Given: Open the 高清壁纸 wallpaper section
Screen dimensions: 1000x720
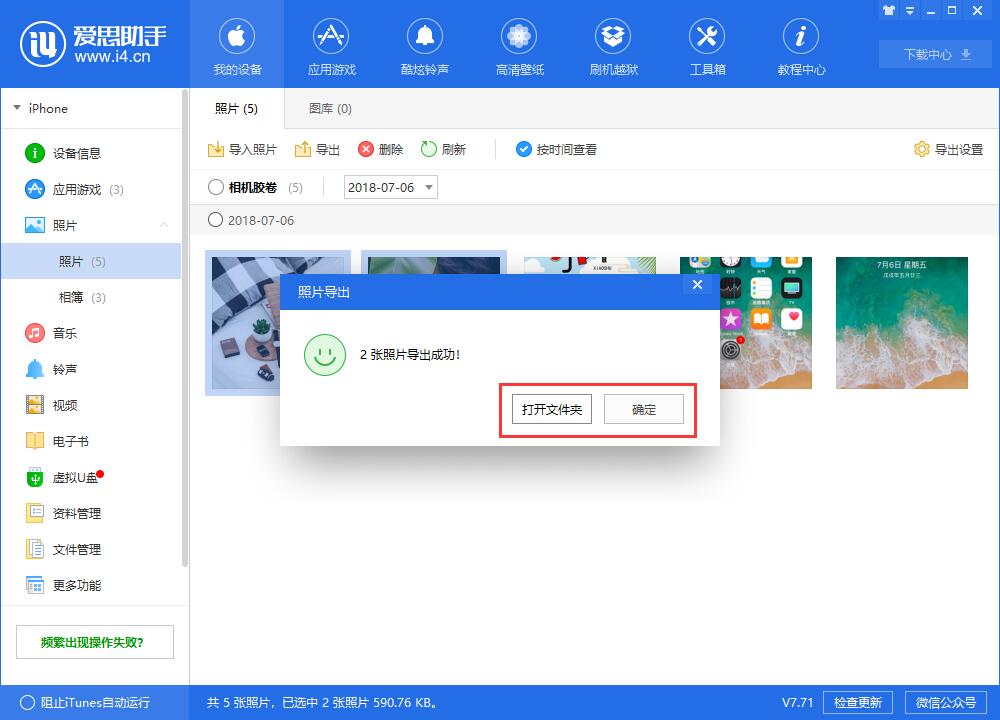Looking at the screenshot, I should 519,45.
